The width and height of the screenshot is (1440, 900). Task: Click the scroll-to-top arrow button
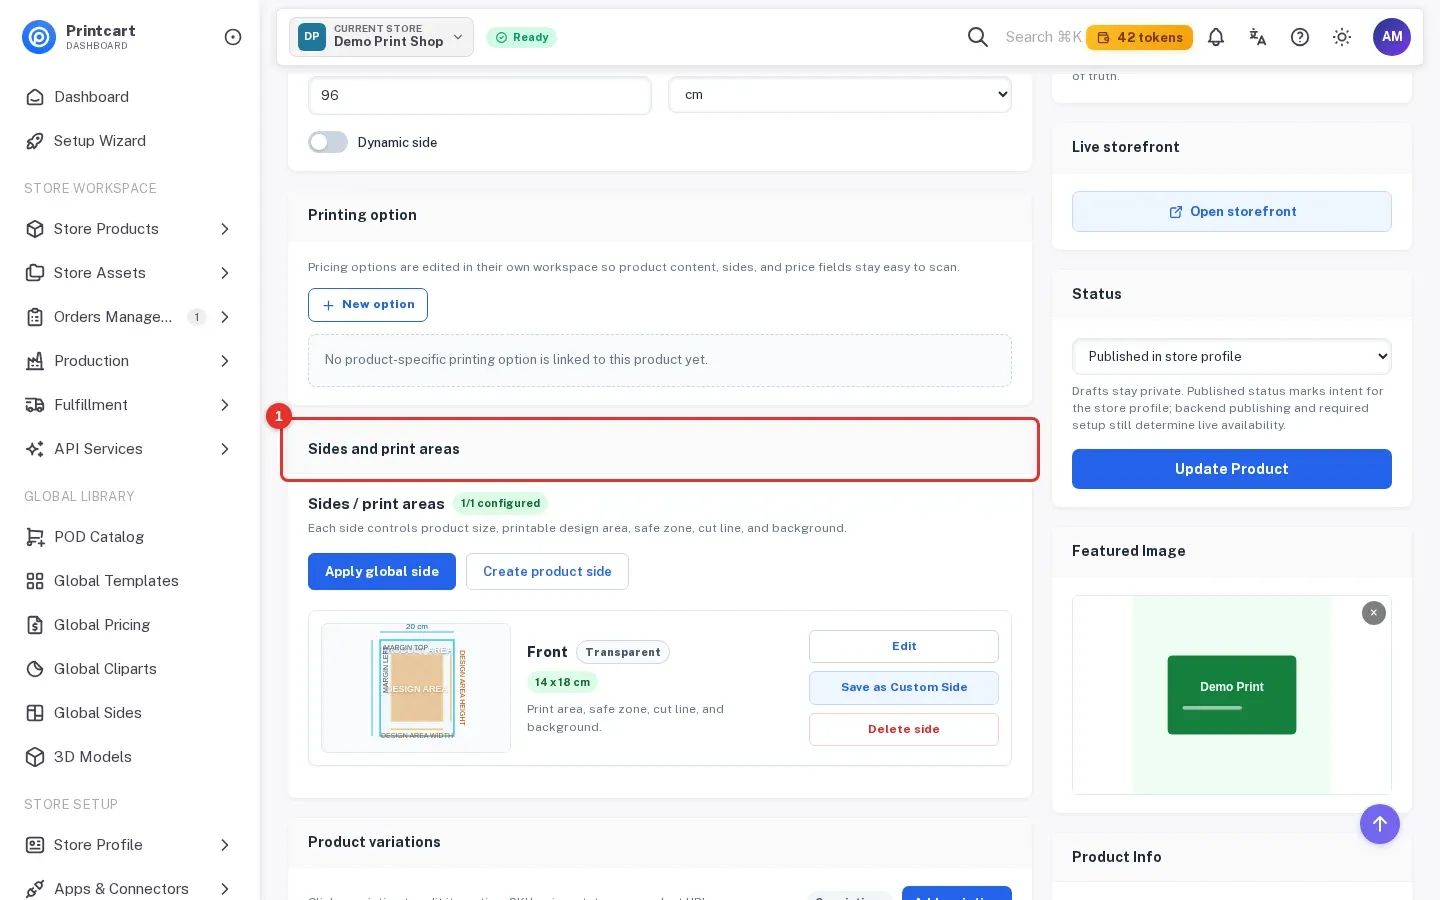pos(1380,824)
